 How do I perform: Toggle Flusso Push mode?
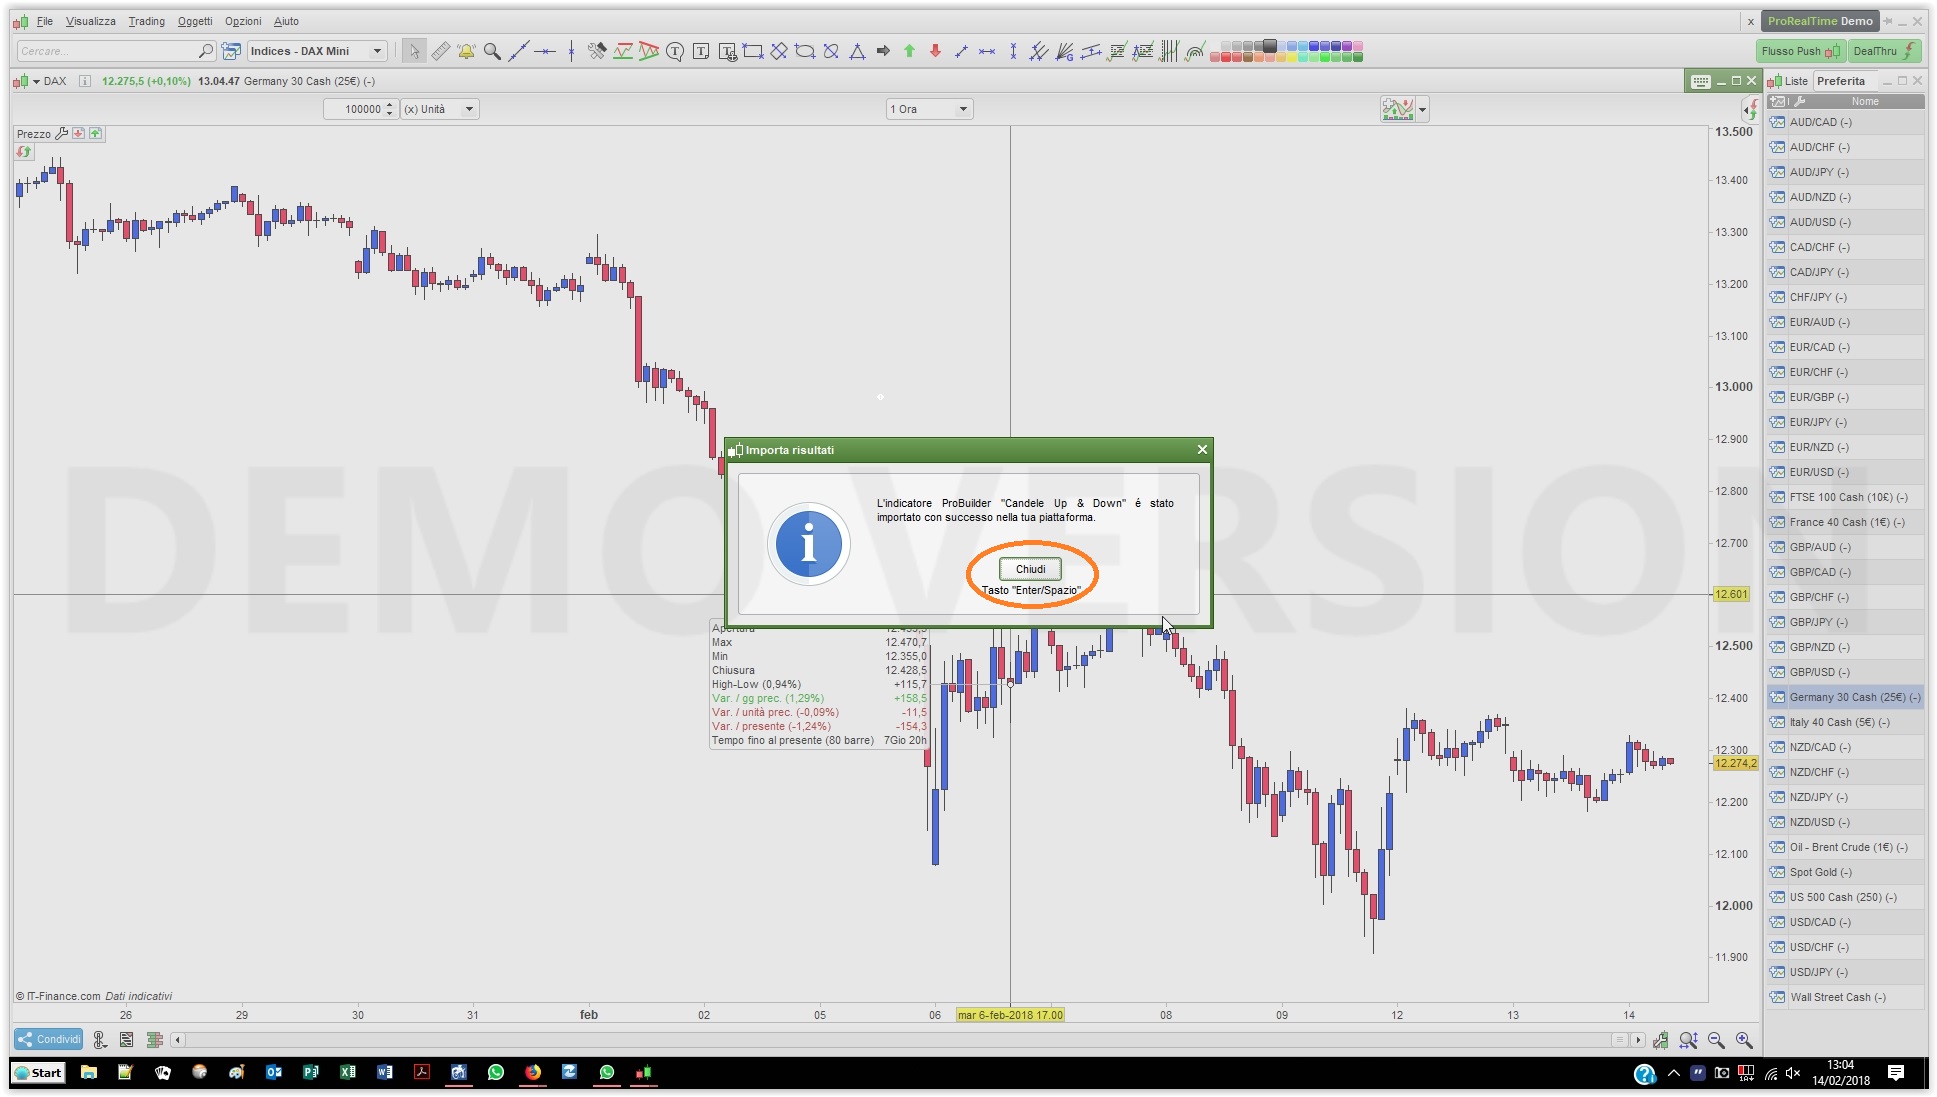tap(1800, 51)
